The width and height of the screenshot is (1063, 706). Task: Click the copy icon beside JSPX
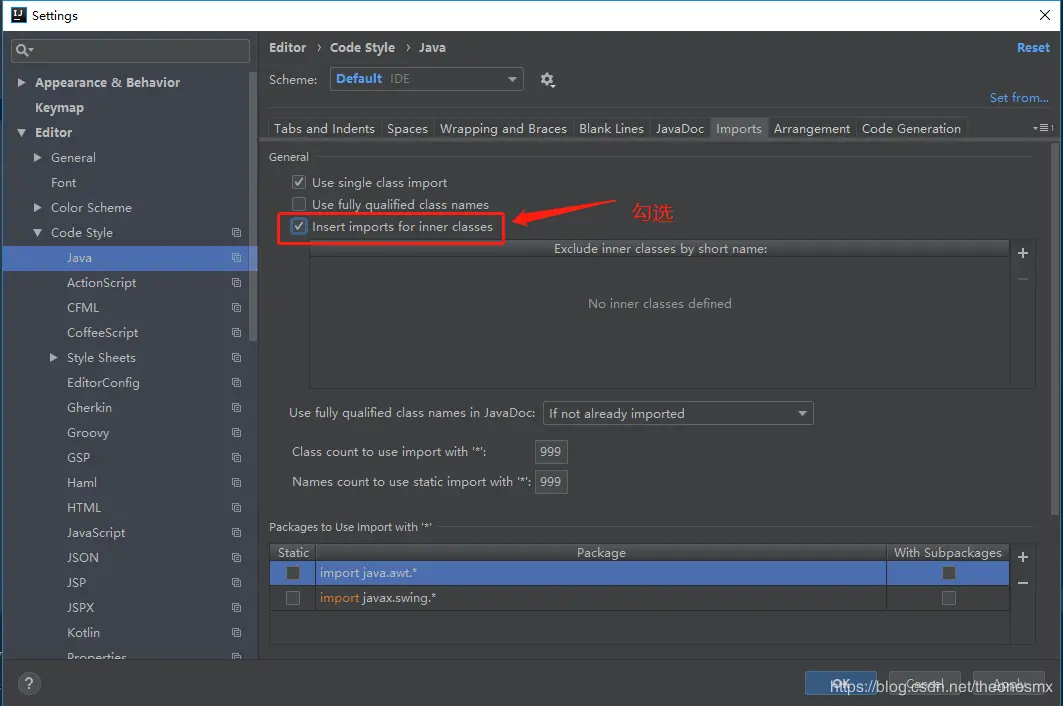click(x=236, y=608)
